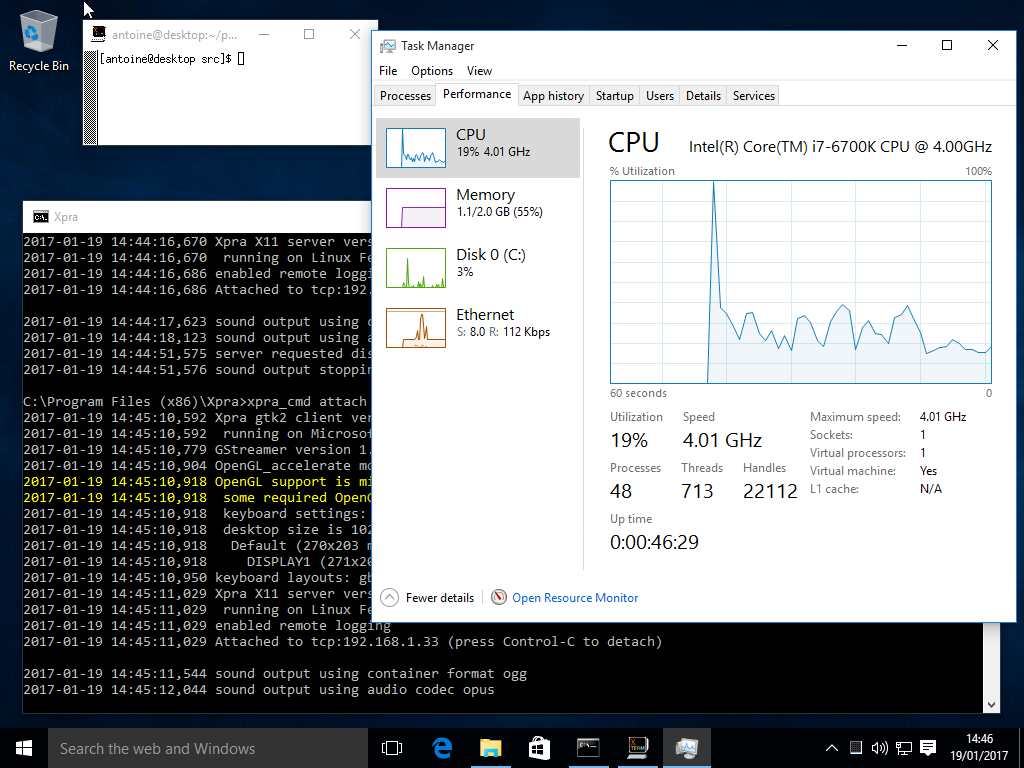Switch to the Processes tab
Image resolution: width=1024 pixels, height=768 pixels.
pos(406,95)
